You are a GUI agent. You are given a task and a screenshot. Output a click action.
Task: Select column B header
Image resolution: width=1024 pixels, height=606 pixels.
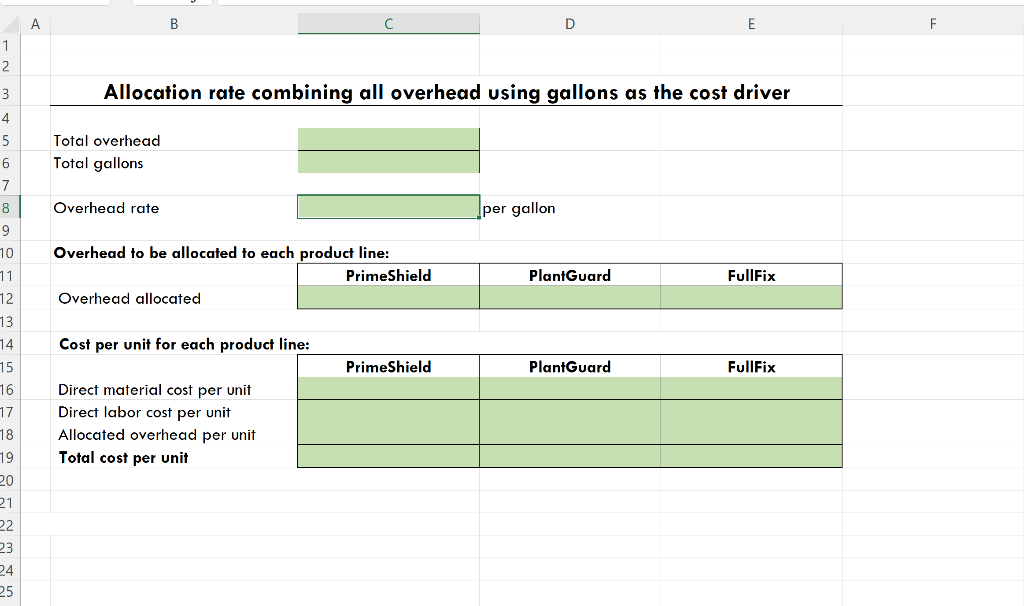[174, 24]
